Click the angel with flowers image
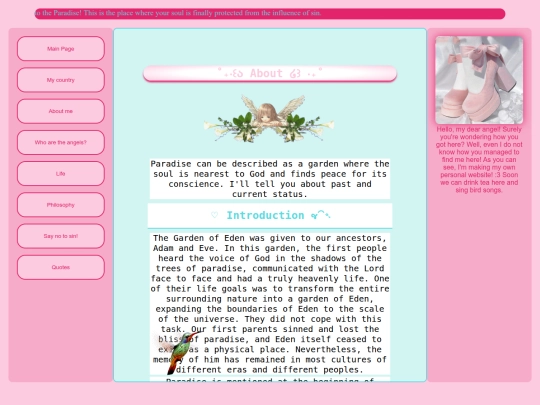 pyautogui.click(x=269, y=119)
